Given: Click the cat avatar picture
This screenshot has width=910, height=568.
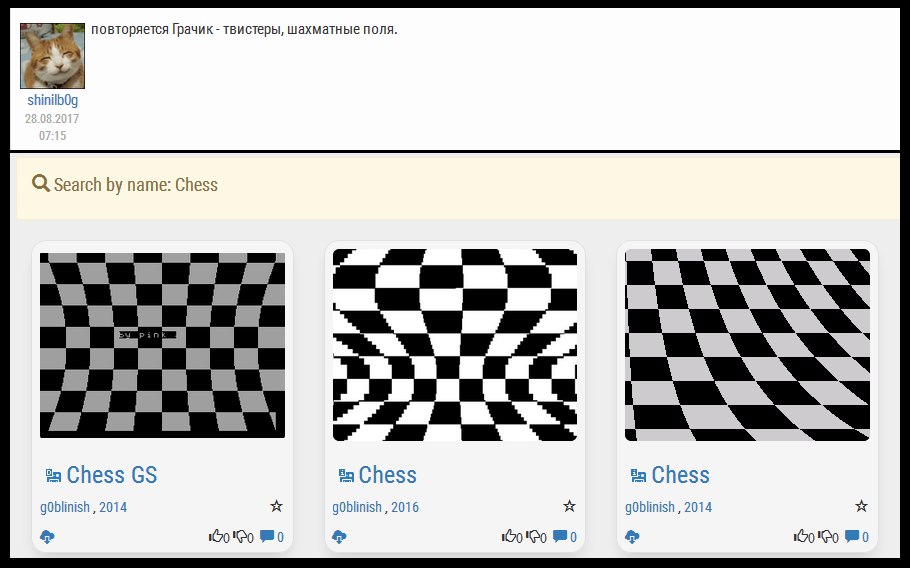Looking at the screenshot, I should (52, 55).
